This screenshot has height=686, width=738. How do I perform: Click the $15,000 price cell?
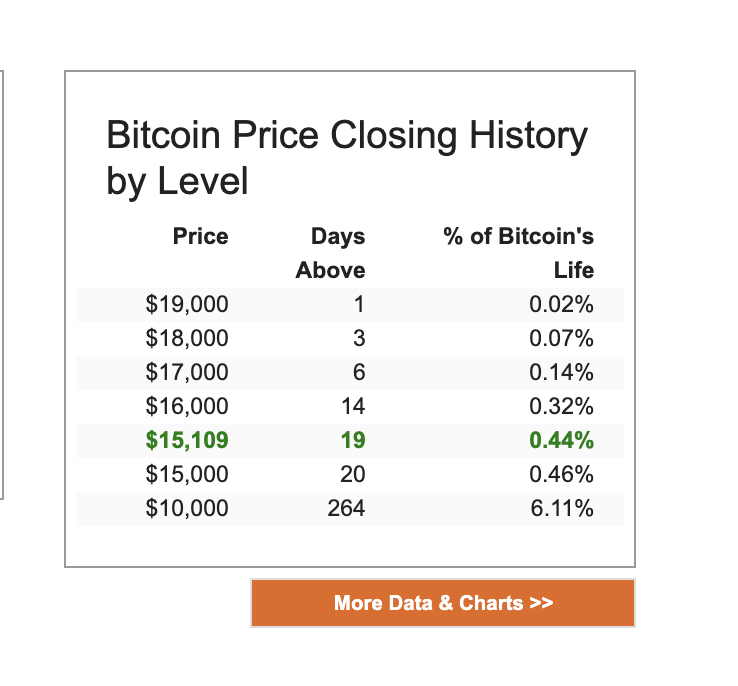click(187, 474)
